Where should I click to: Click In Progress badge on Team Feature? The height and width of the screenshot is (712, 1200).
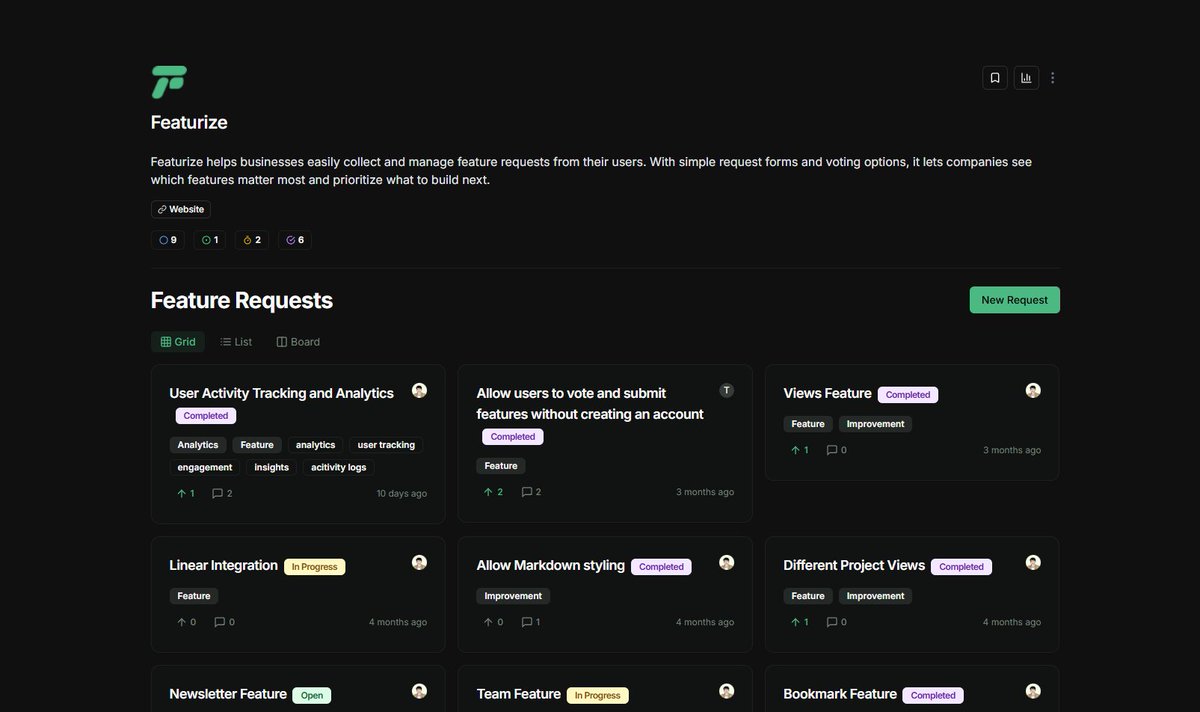(598, 695)
